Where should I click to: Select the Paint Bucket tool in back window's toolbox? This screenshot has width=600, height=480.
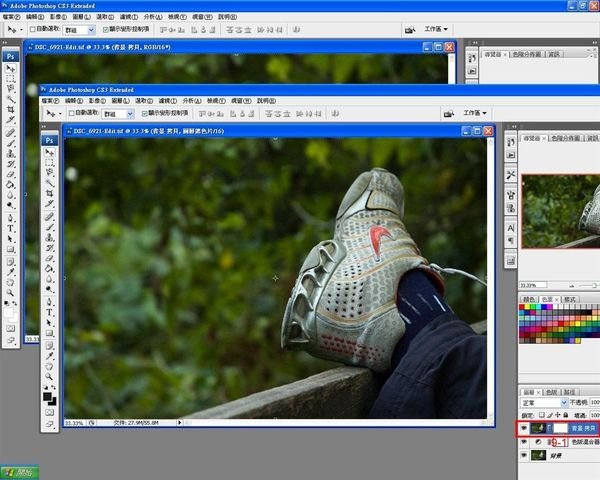tap(11, 184)
